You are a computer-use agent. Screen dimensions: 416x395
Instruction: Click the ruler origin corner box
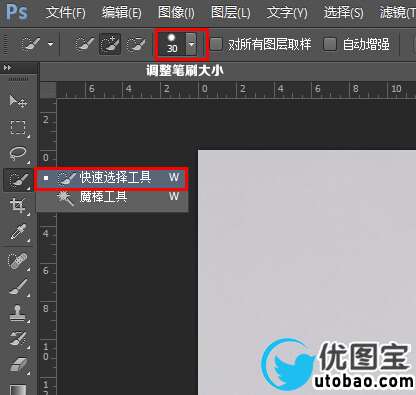pyautogui.click(x=48, y=90)
